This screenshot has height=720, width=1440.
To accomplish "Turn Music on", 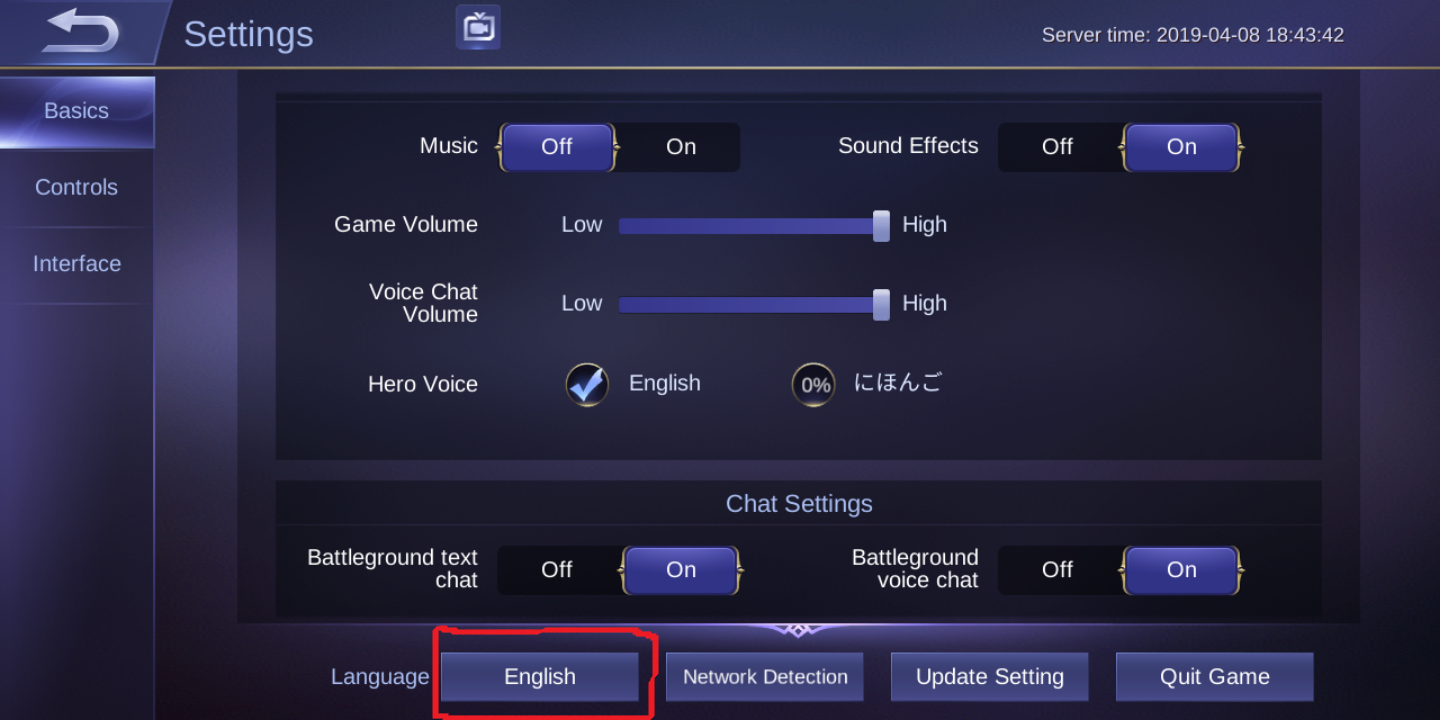I will [681, 147].
